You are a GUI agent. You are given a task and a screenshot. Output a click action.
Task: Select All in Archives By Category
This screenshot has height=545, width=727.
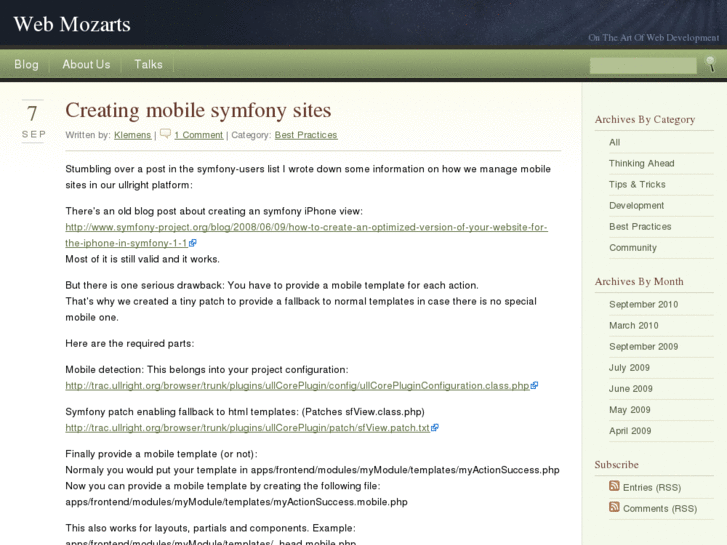tap(614, 142)
